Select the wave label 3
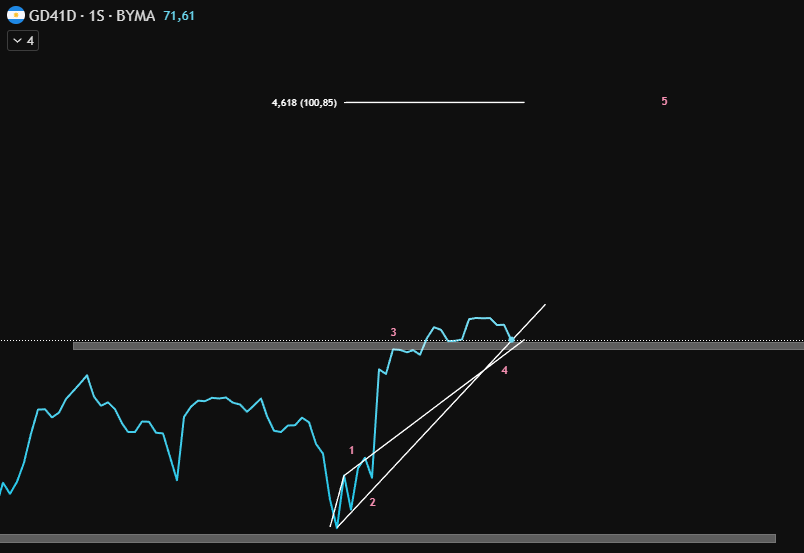Viewport: 804px width, 553px height. pyautogui.click(x=393, y=332)
